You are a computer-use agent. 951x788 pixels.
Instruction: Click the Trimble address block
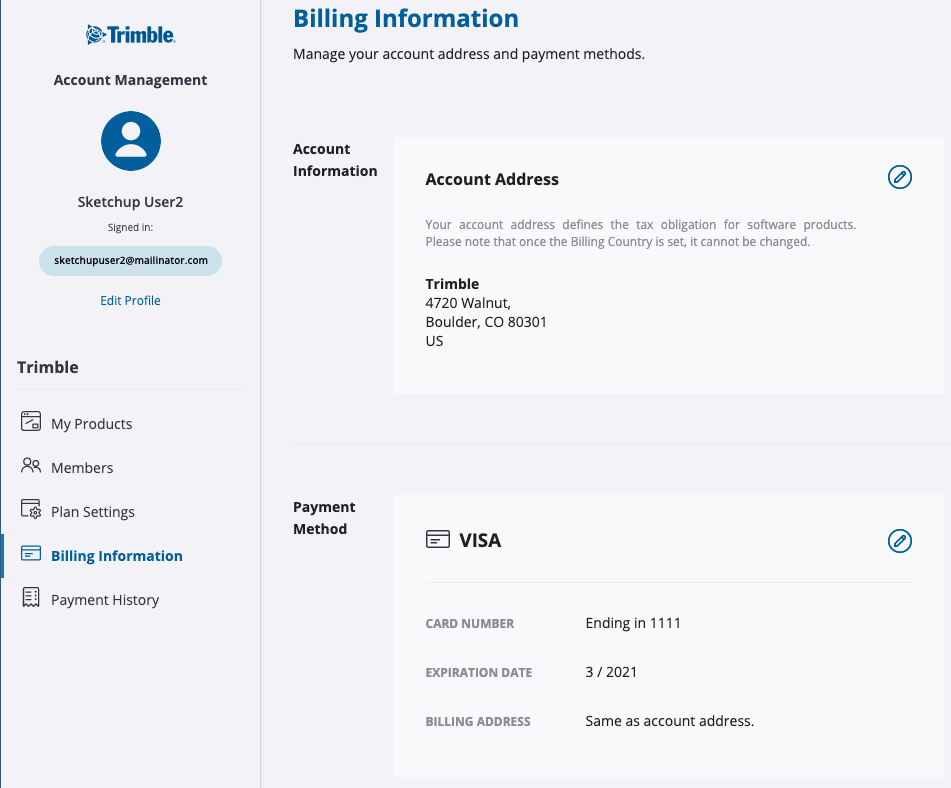[x=486, y=312]
